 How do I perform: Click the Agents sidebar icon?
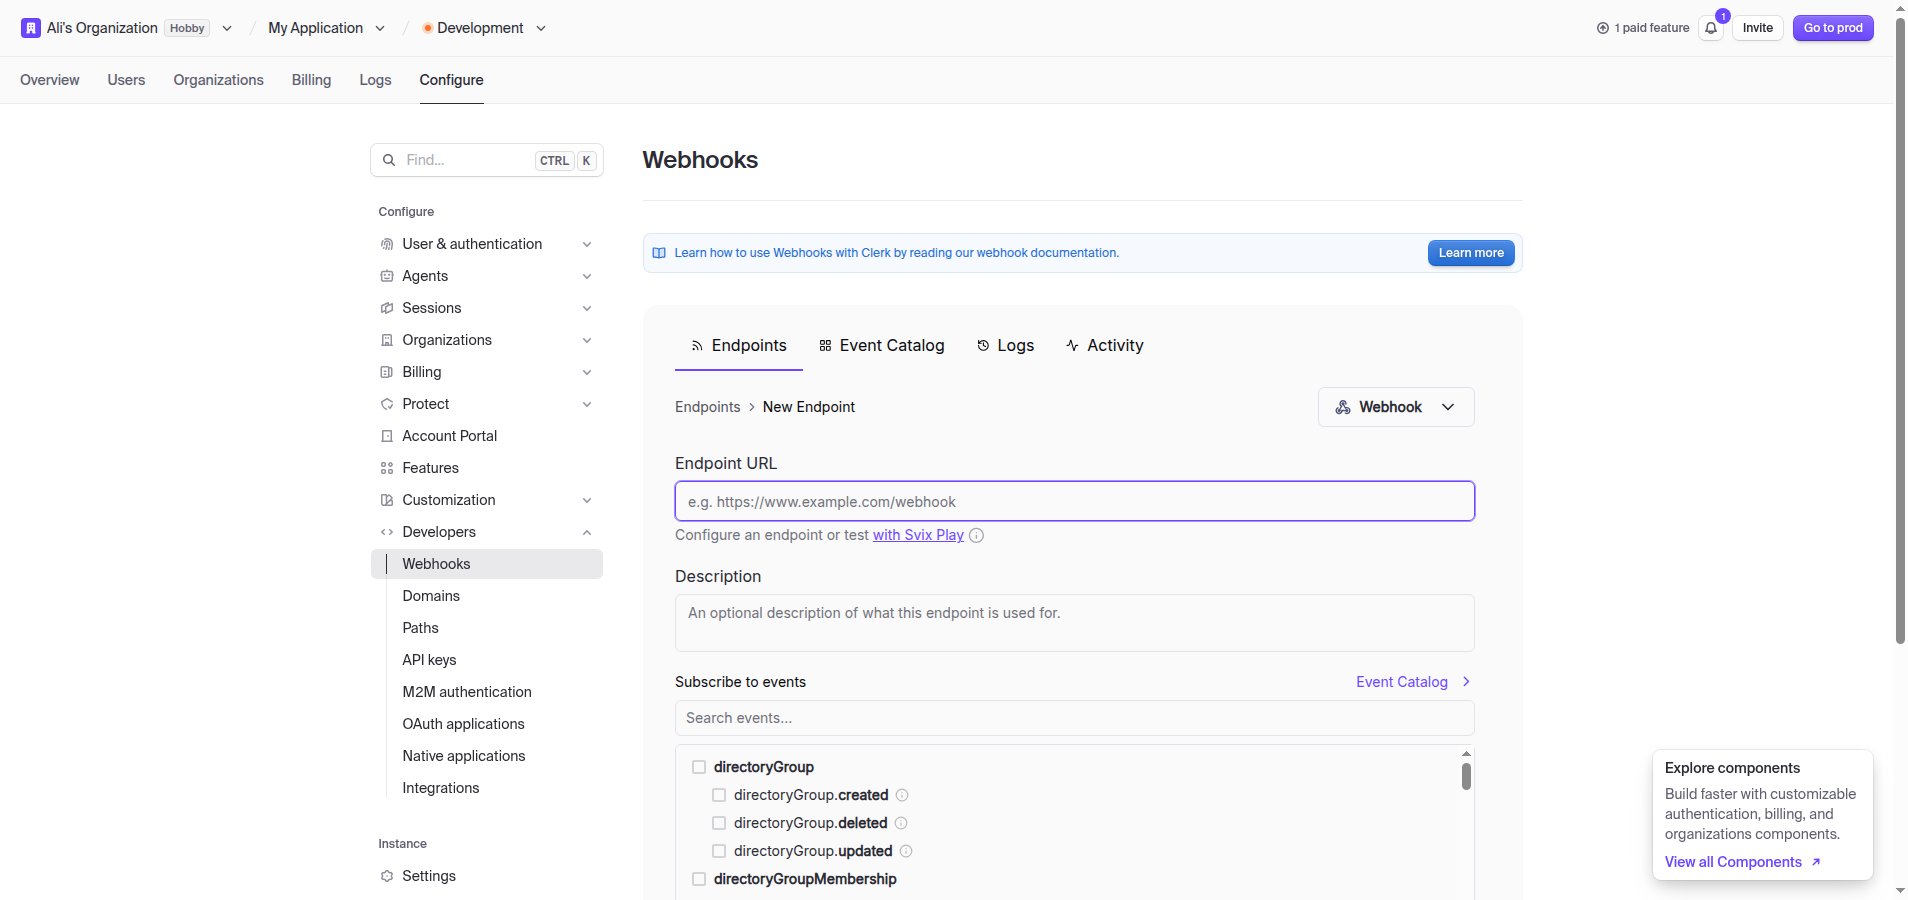click(387, 276)
